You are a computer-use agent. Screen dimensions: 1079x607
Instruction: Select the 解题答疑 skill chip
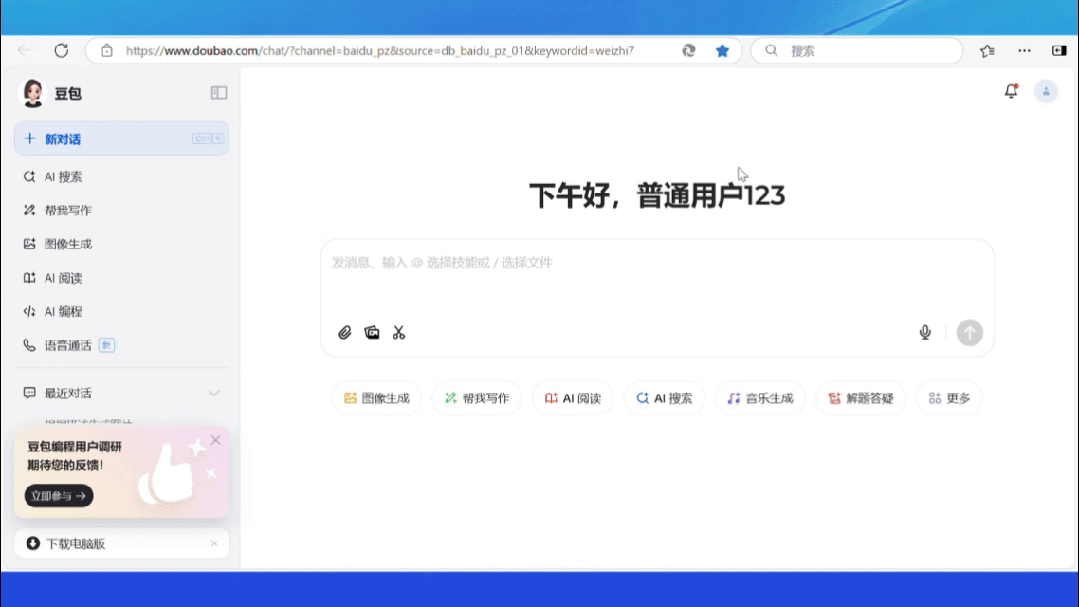pyautogui.click(x=861, y=398)
